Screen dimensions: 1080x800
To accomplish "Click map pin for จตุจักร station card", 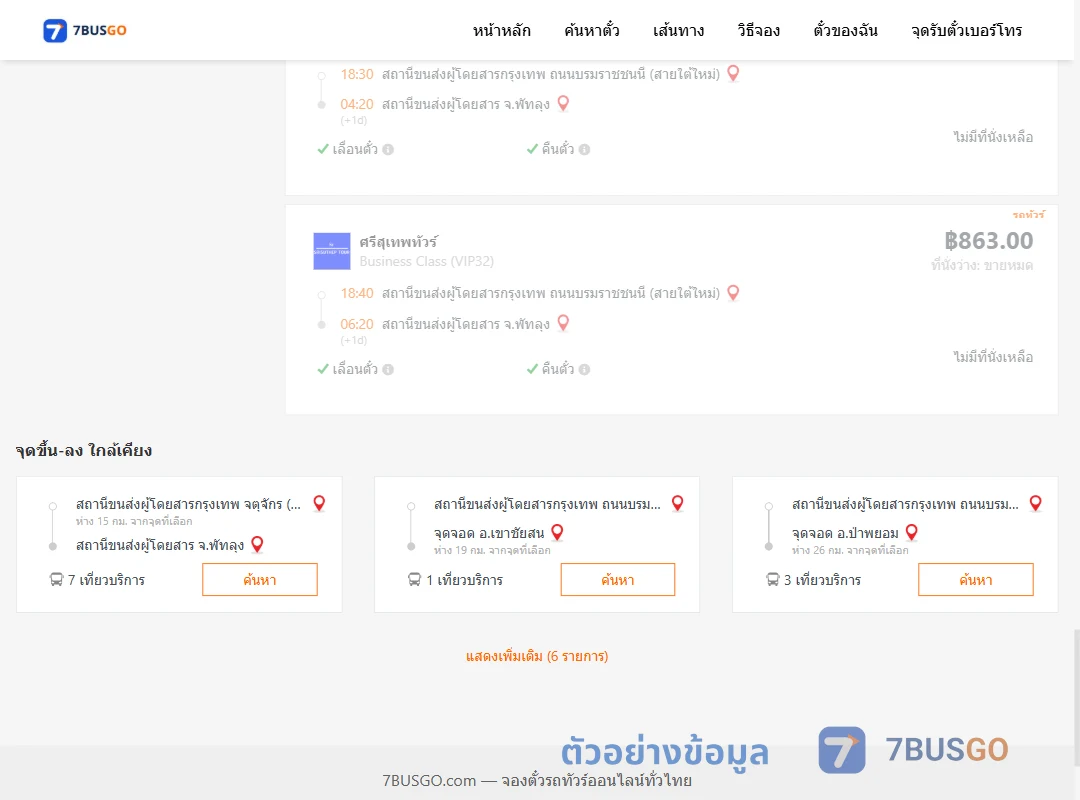I will [319, 504].
